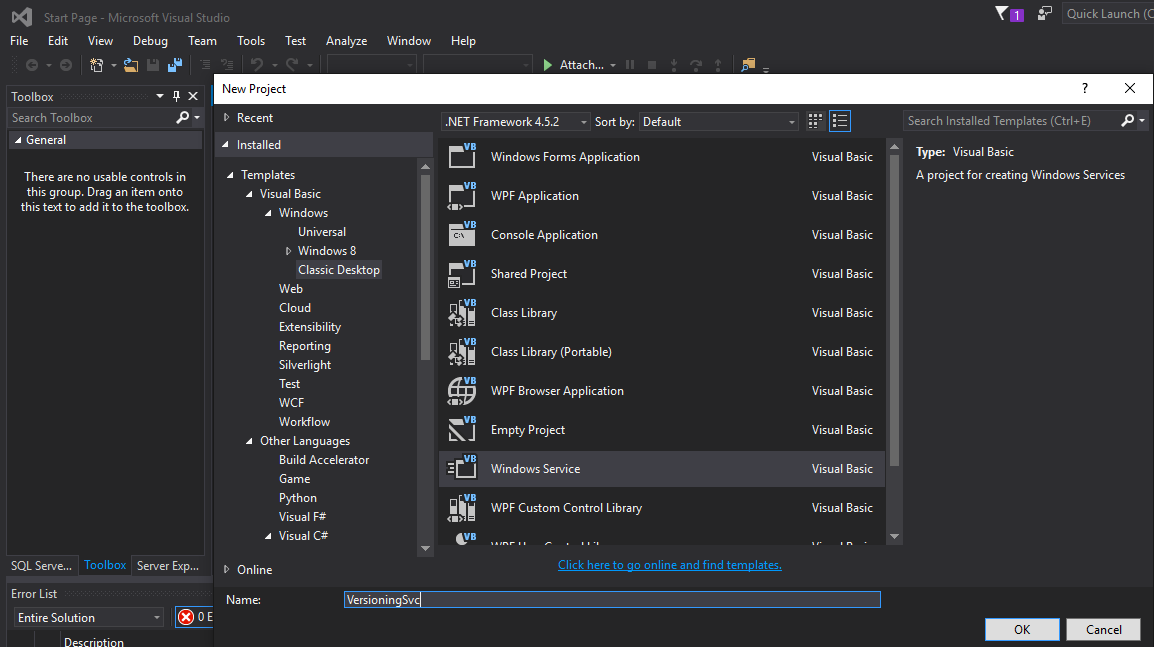
Task: Click the New Project help question mark
Action: [1085, 88]
